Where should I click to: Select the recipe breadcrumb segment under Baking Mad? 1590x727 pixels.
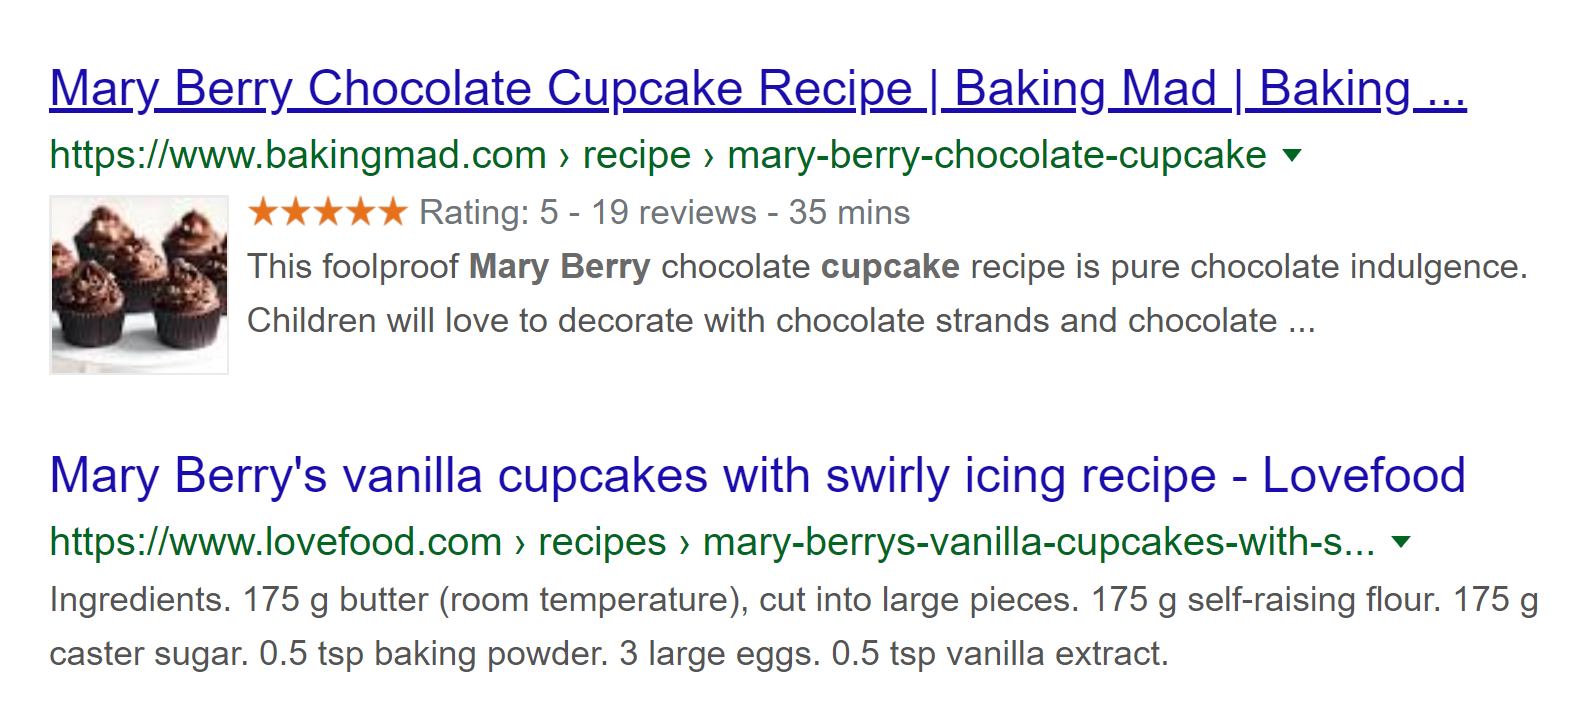pos(636,155)
